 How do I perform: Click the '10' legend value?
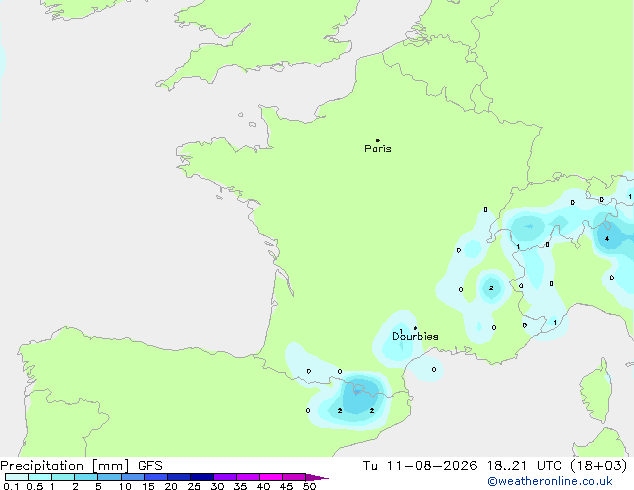tap(125, 486)
